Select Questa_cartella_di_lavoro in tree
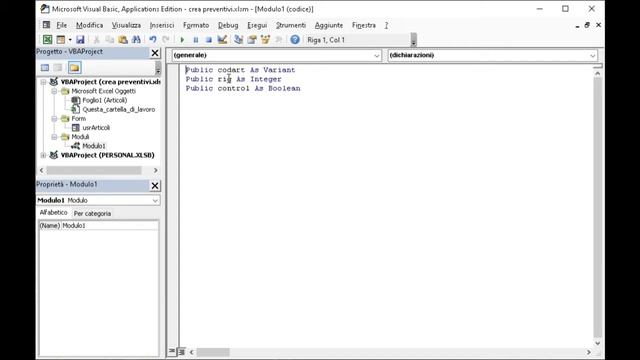This screenshot has height=360, width=640. [119, 109]
